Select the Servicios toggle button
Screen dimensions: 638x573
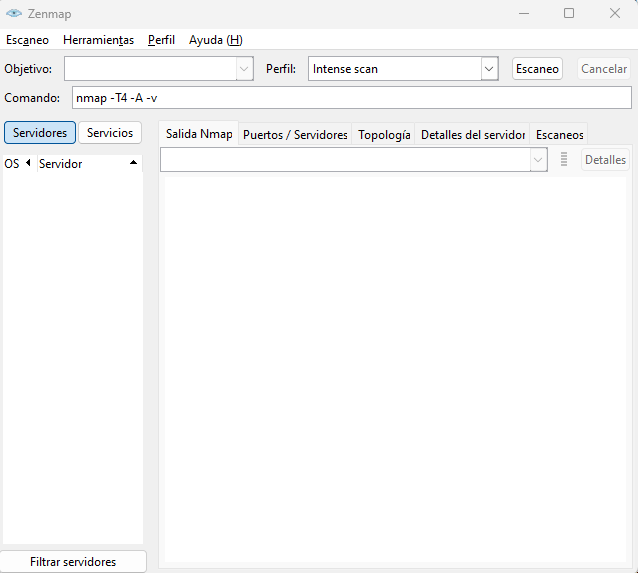[x=110, y=133]
